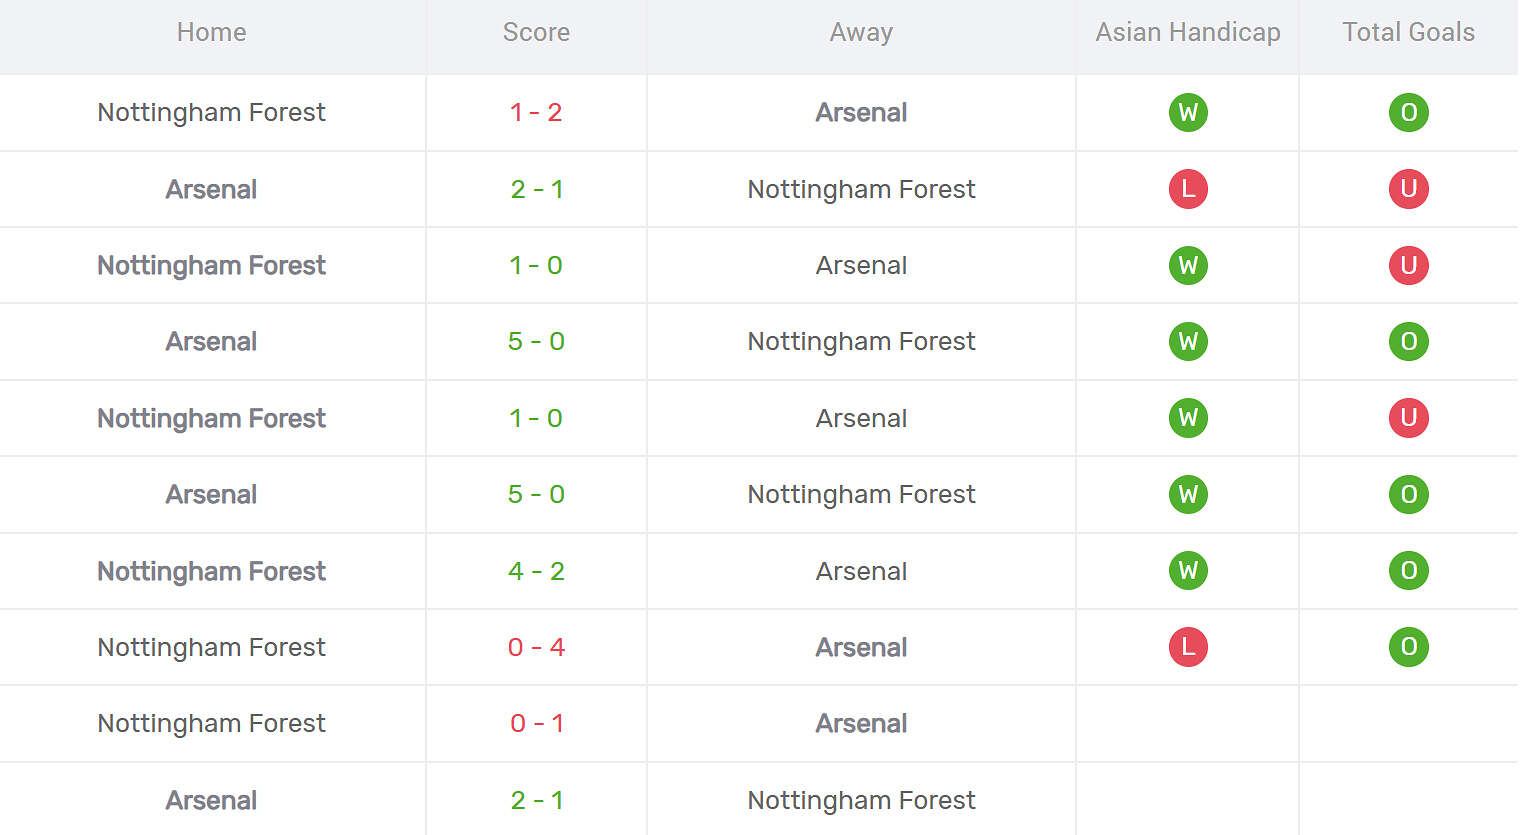Click the Score column header
This screenshot has width=1521, height=835.
pos(536,32)
